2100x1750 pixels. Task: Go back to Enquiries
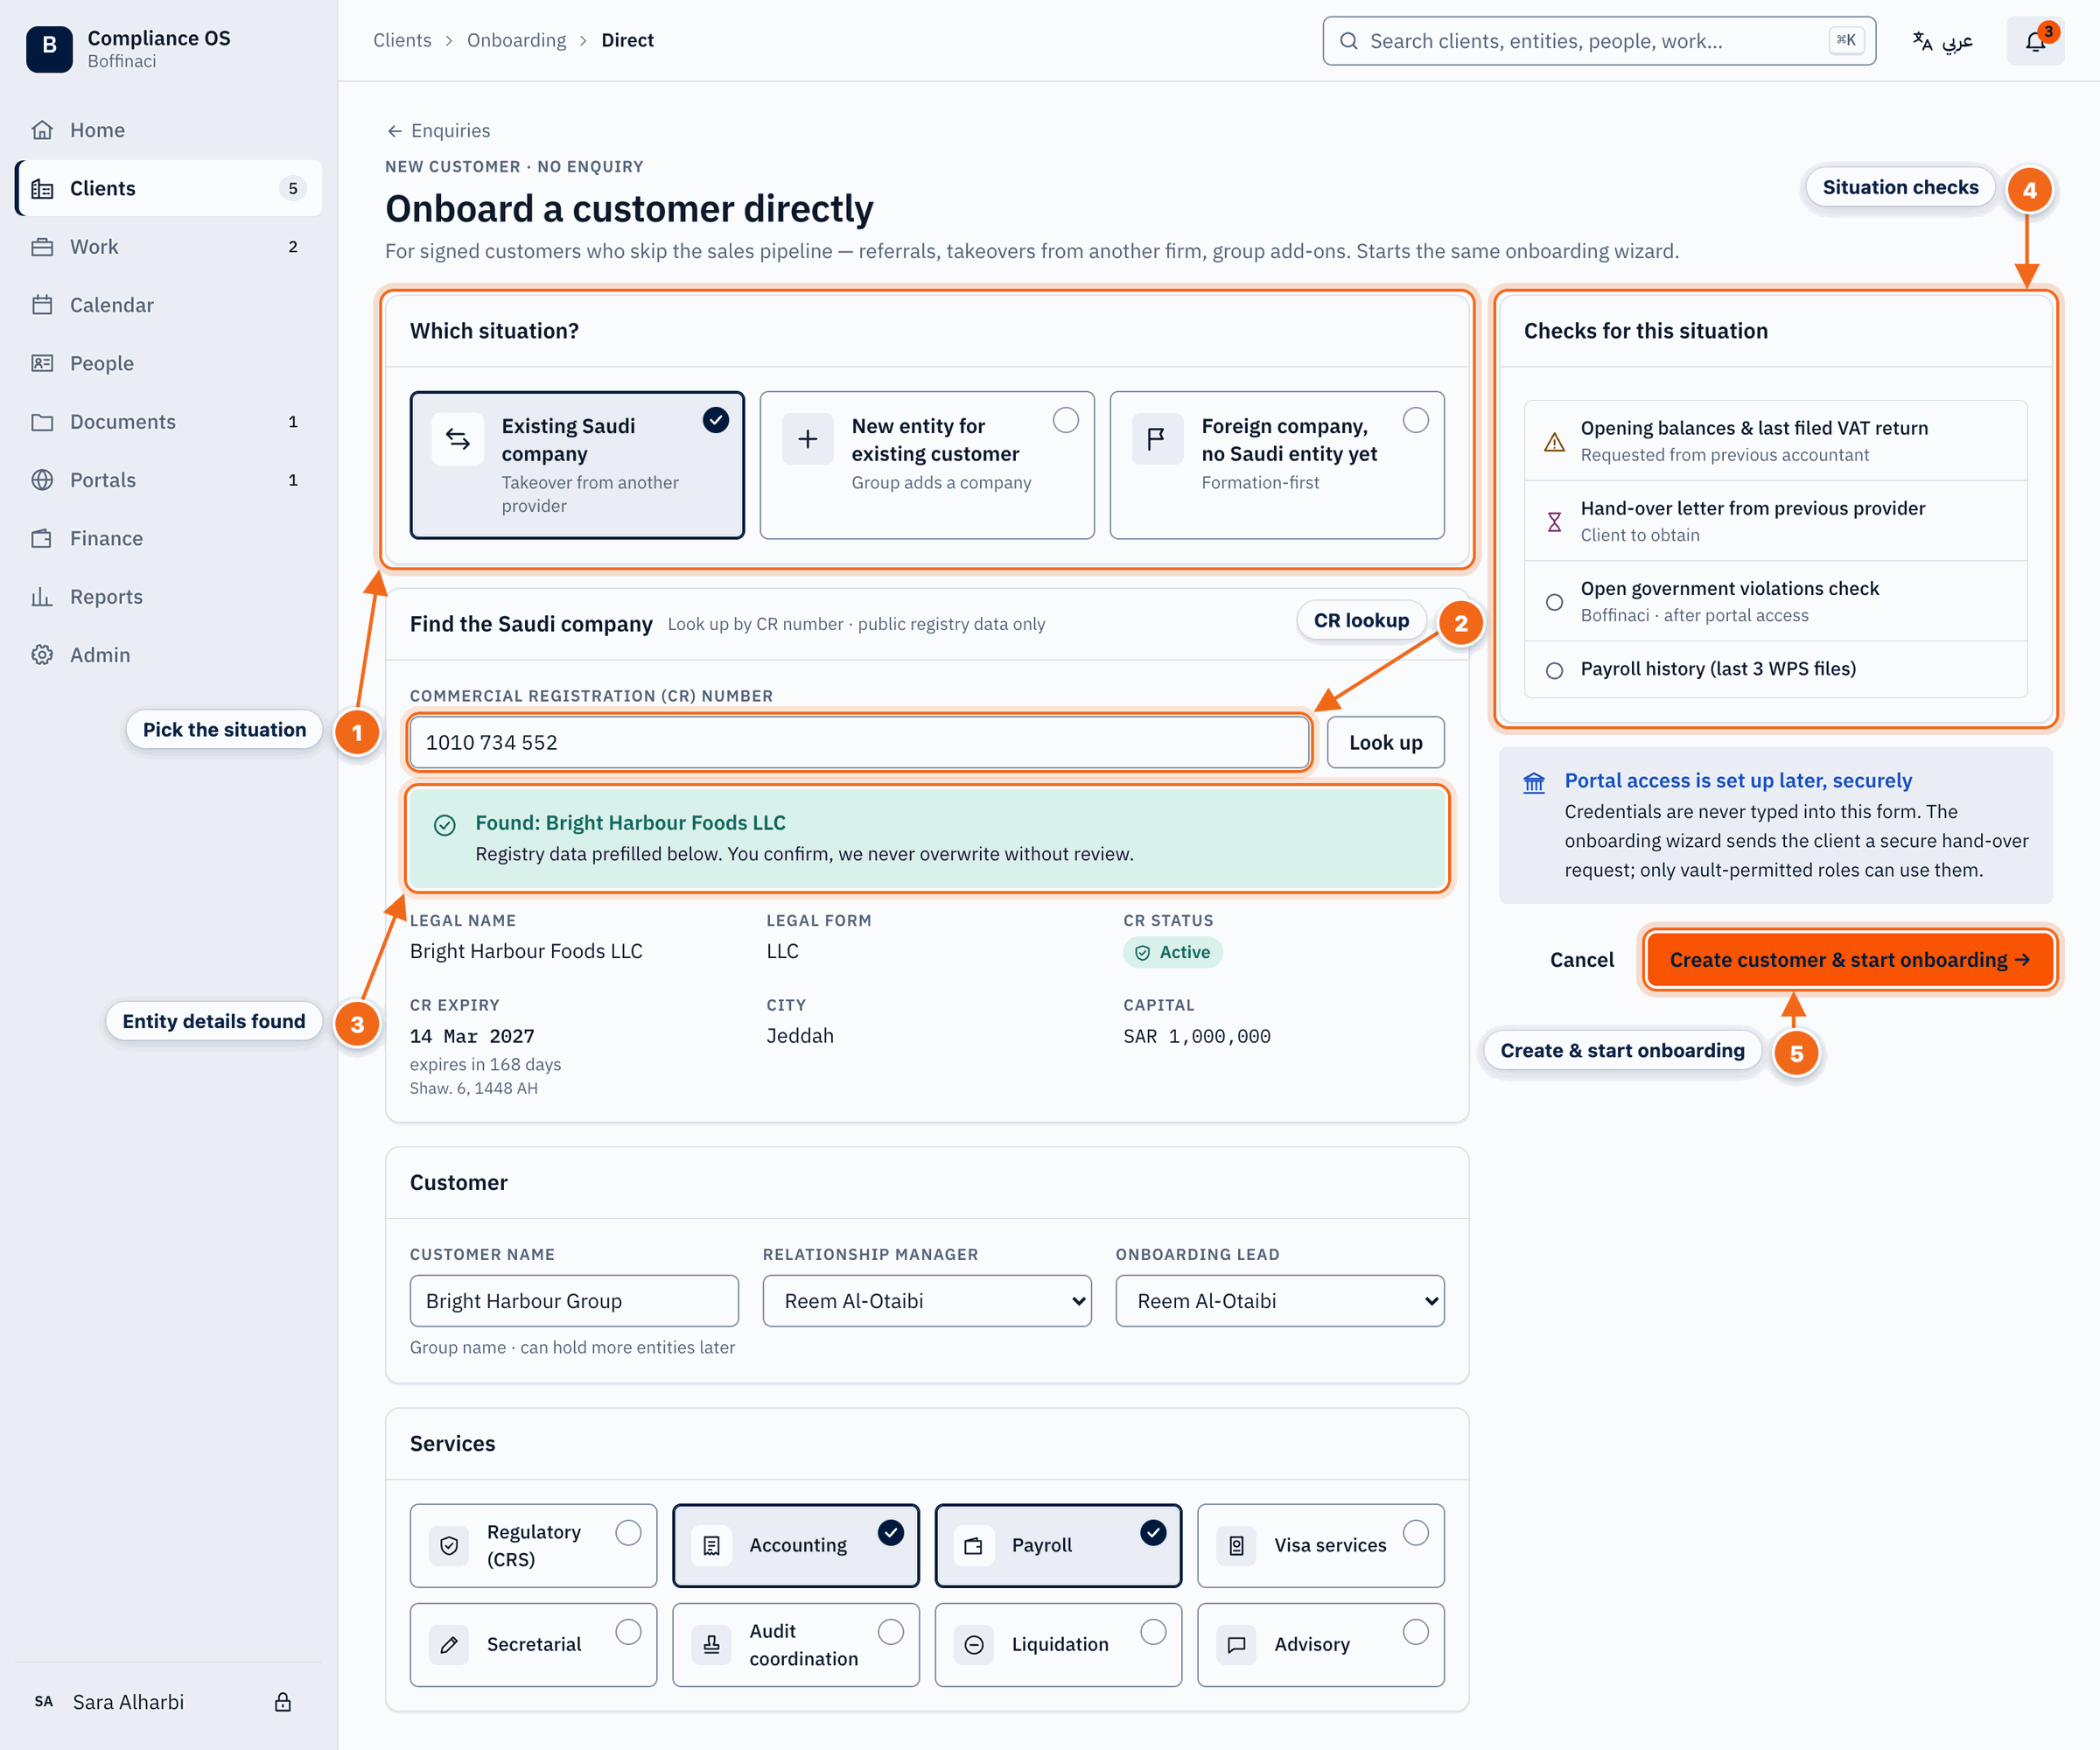pos(438,130)
